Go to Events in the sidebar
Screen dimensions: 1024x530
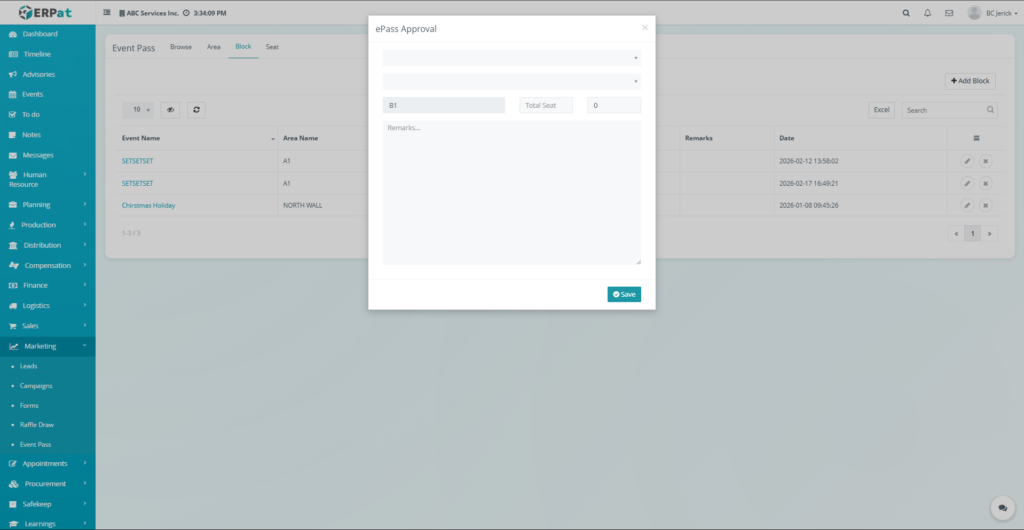pyautogui.click(x=47, y=94)
